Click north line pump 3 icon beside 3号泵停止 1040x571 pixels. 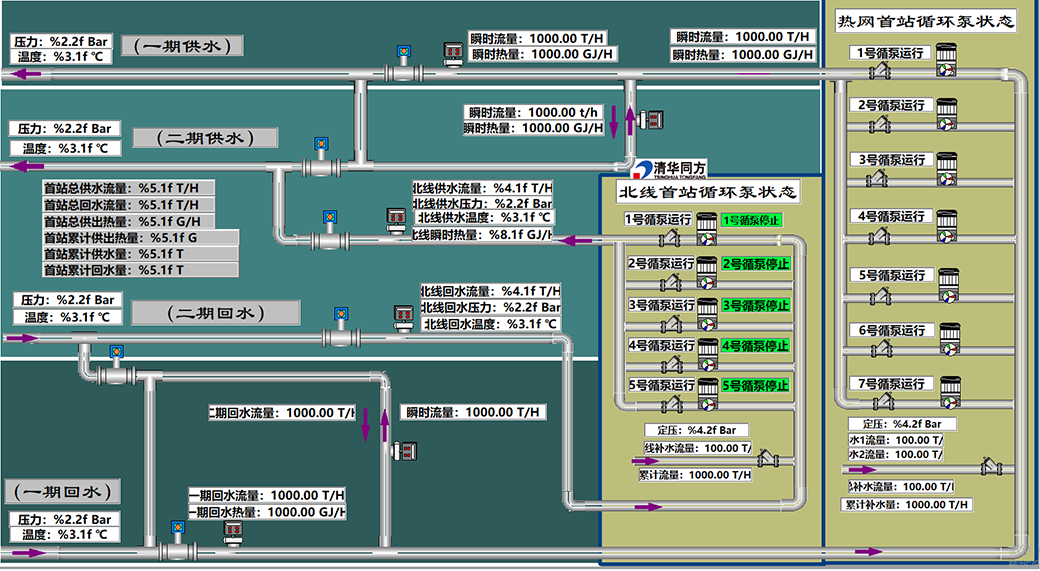tap(706, 314)
